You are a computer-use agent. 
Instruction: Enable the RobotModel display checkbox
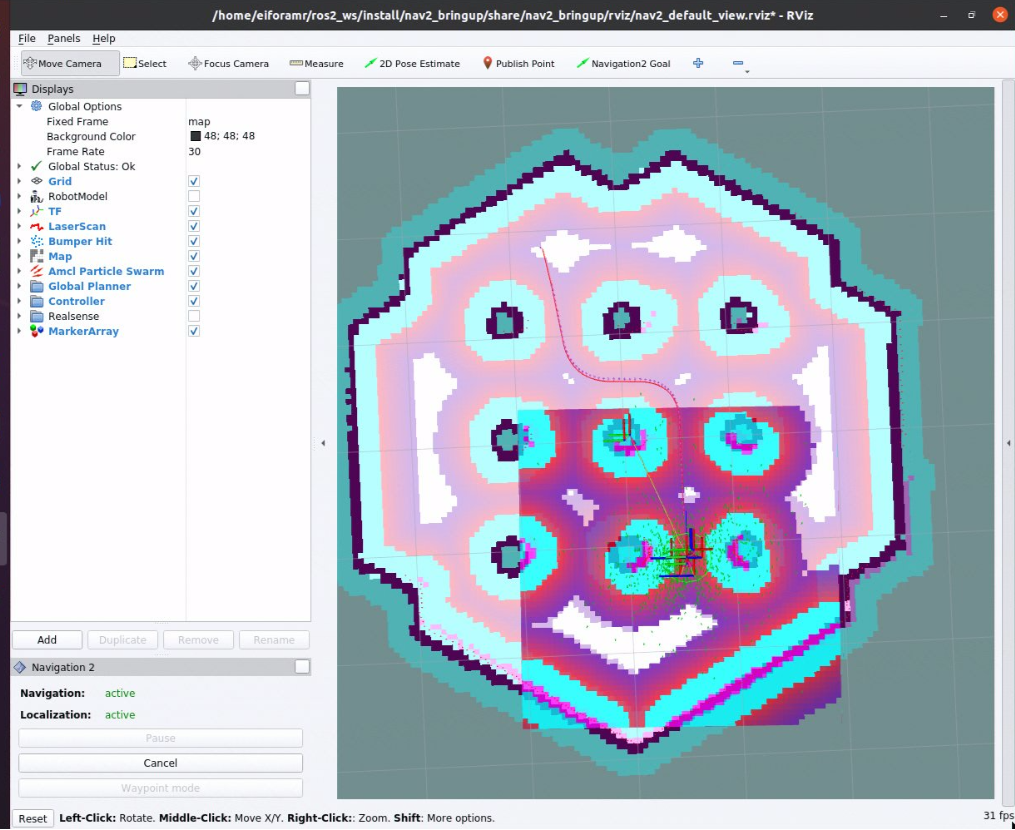click(x=194, y=197)
